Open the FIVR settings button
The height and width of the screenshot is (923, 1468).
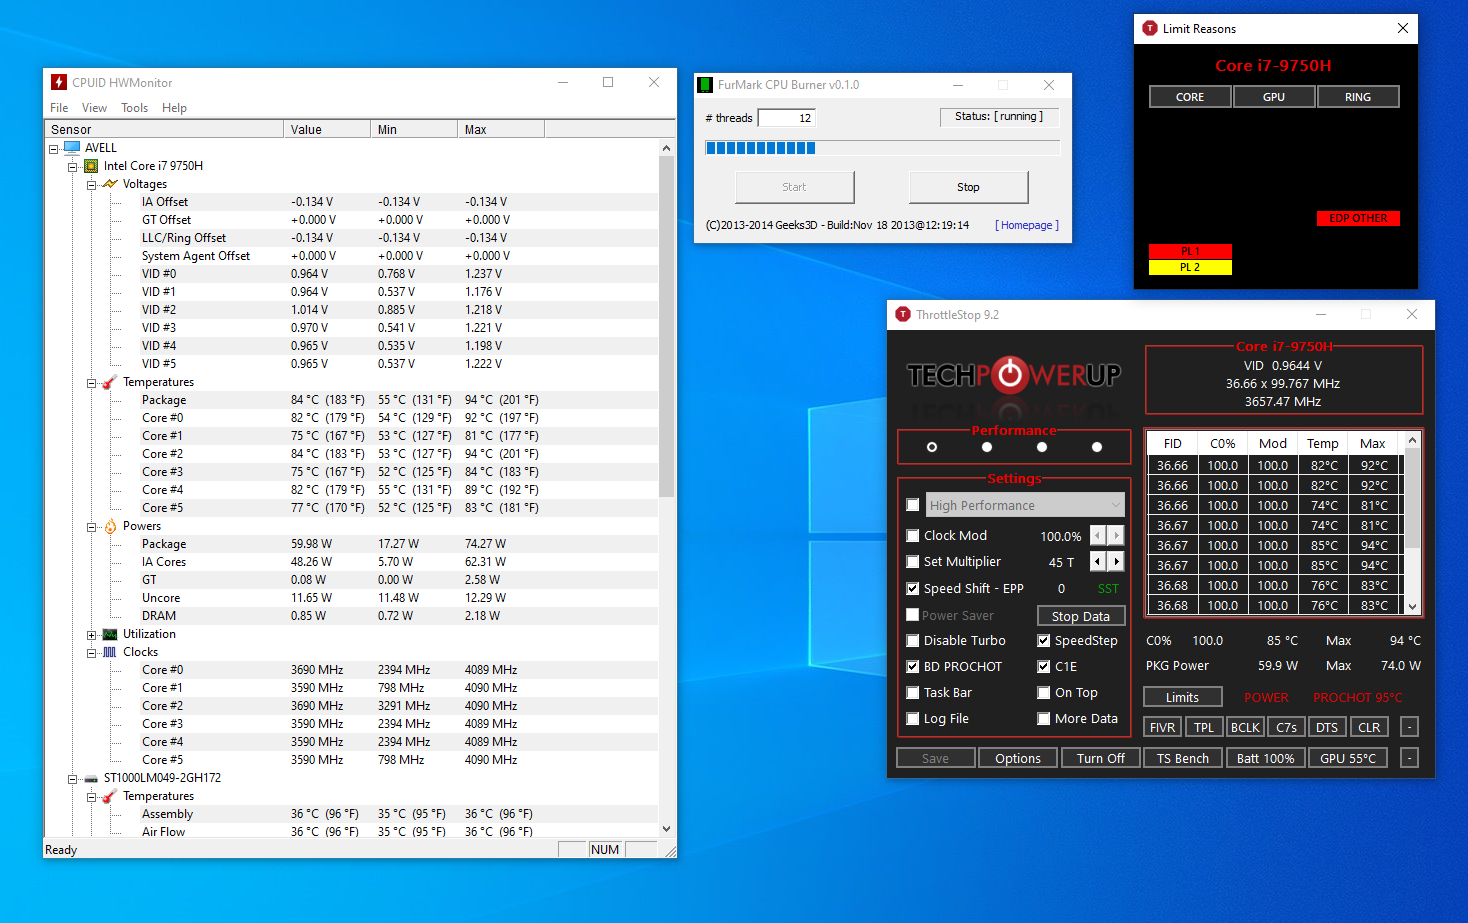click(x=1162, y=727)
